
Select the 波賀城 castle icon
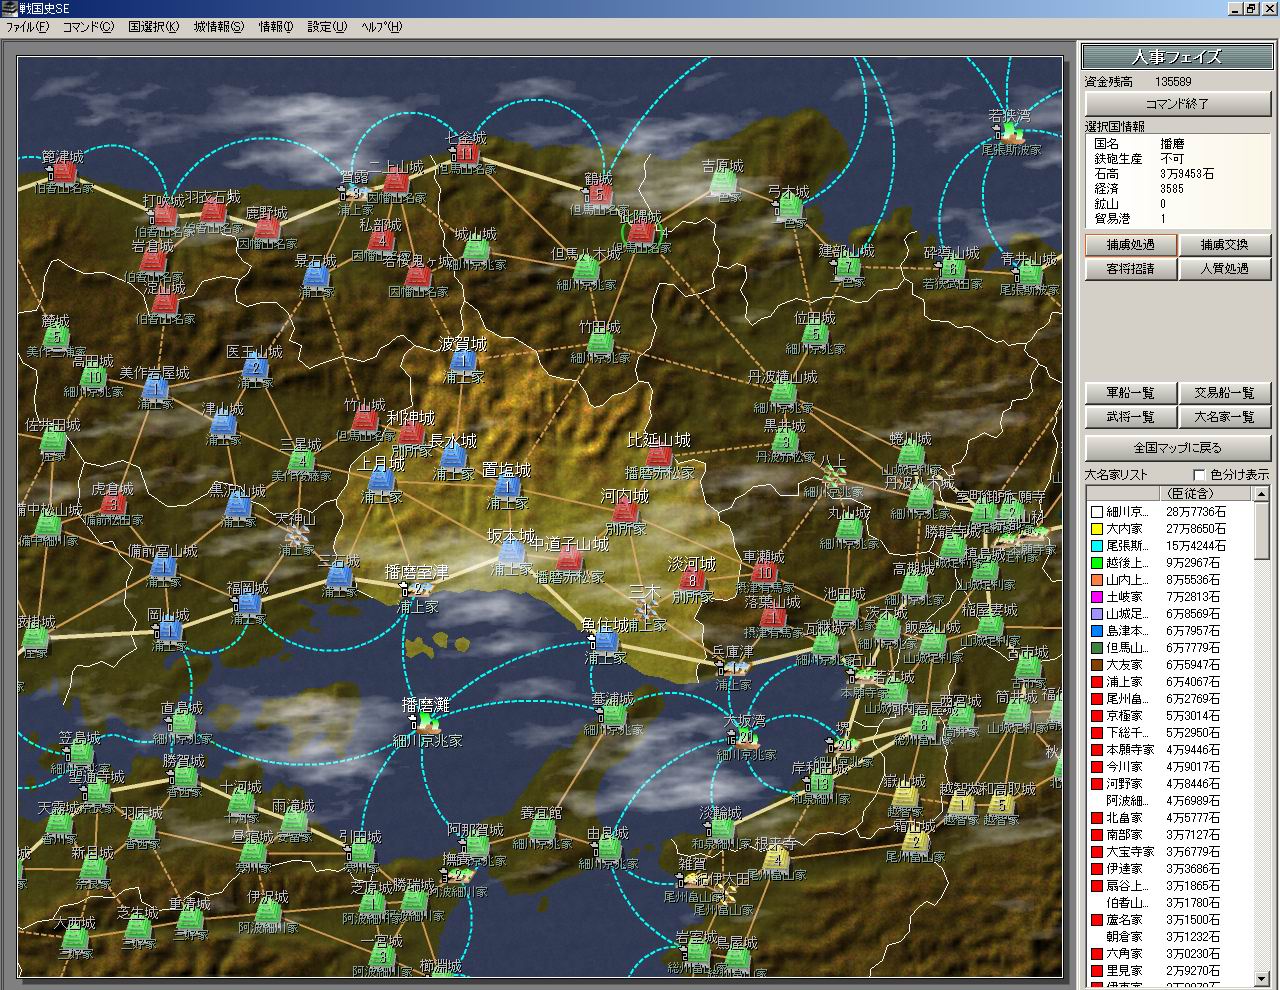click(x=462, y=361)
